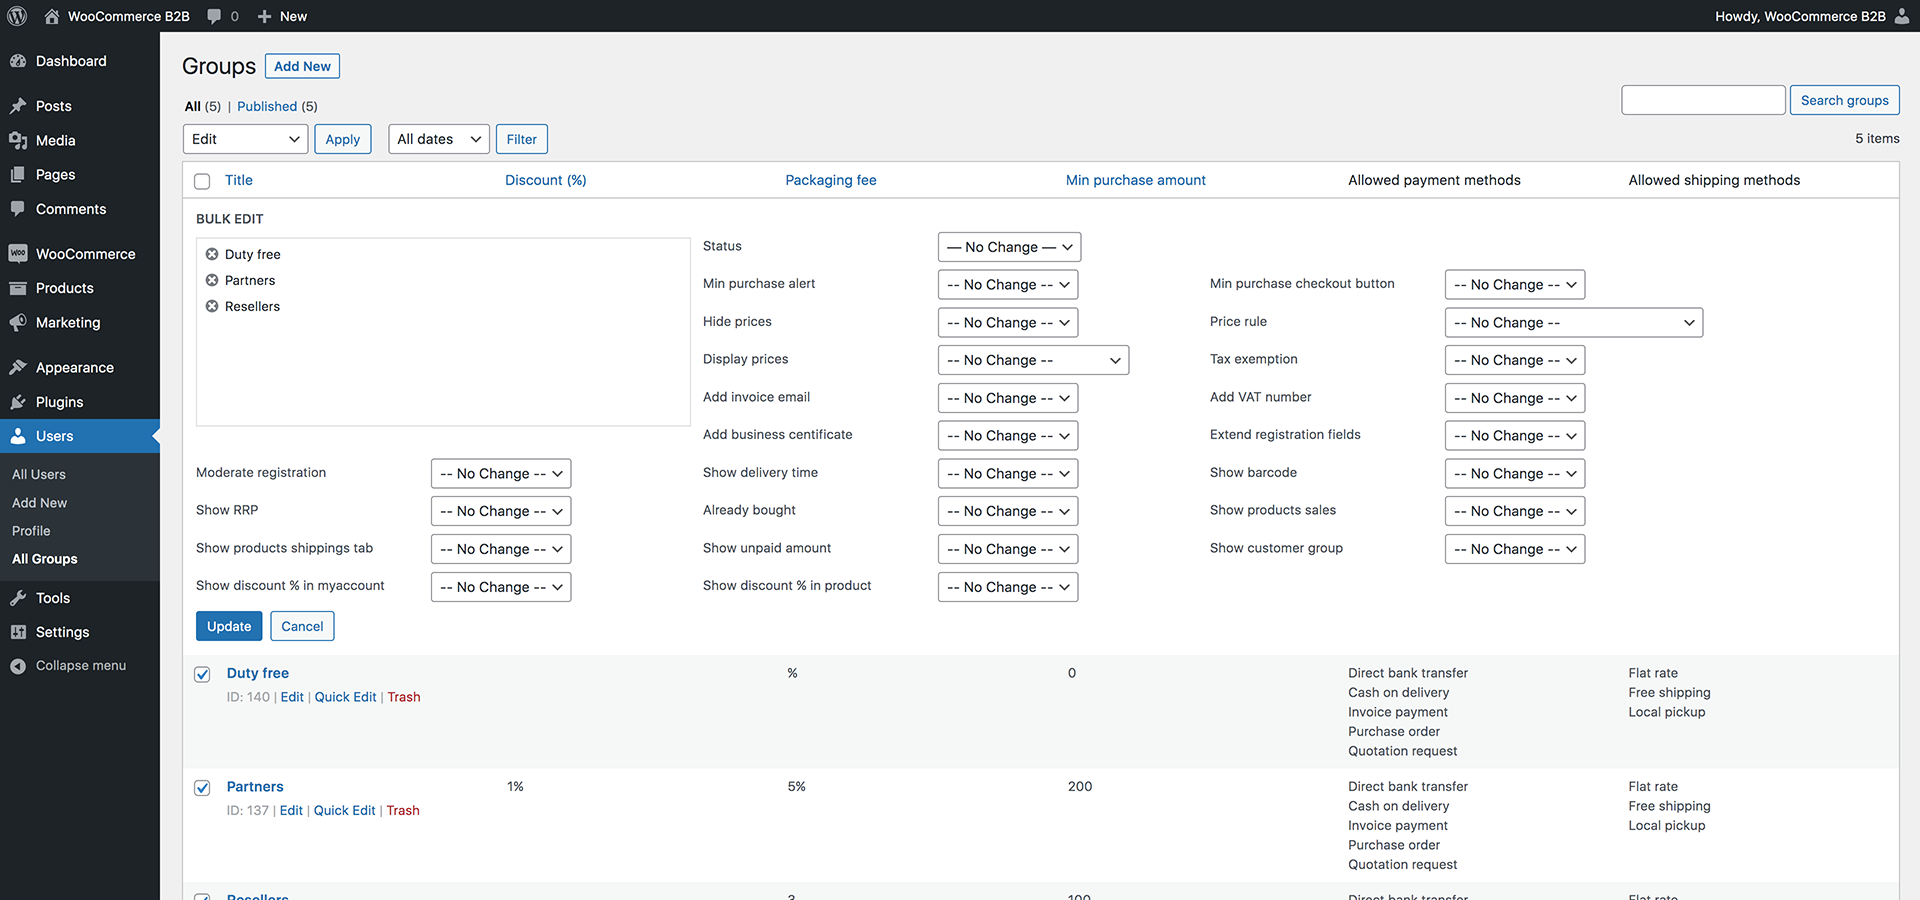The image size is (1920, 900).
Task: Open the WooCommerce sidebar menu
Action: (x=85, y=254)
